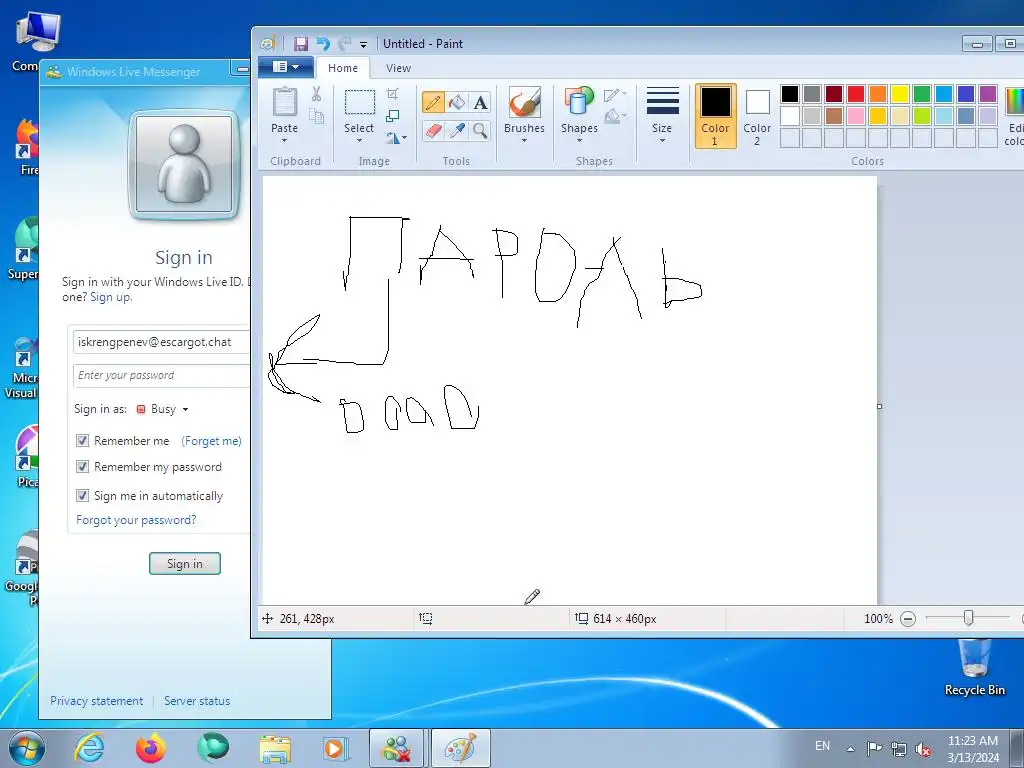Screen dimensions: 1024x768
Task: Open the Privacy statement link
Action: 97,701
